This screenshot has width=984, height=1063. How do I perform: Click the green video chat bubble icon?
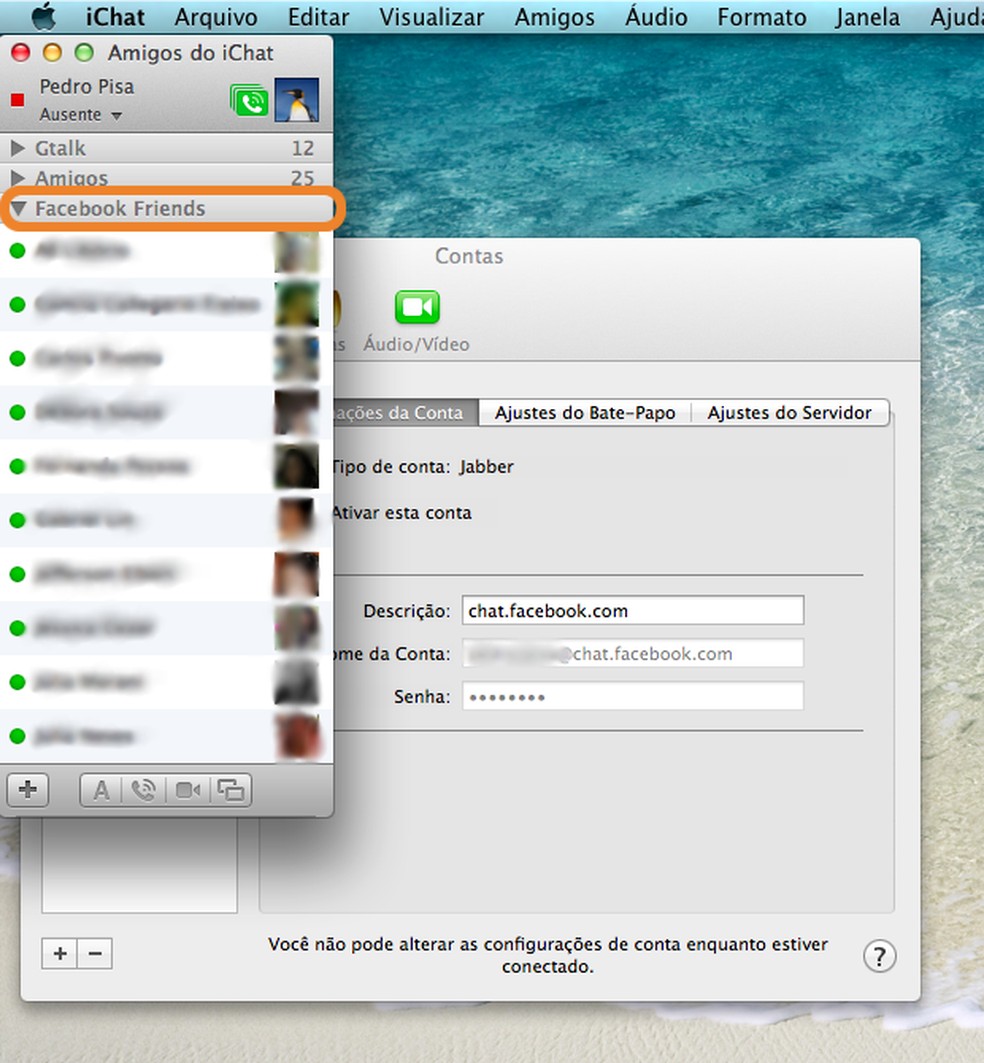[x=248, y=100]
